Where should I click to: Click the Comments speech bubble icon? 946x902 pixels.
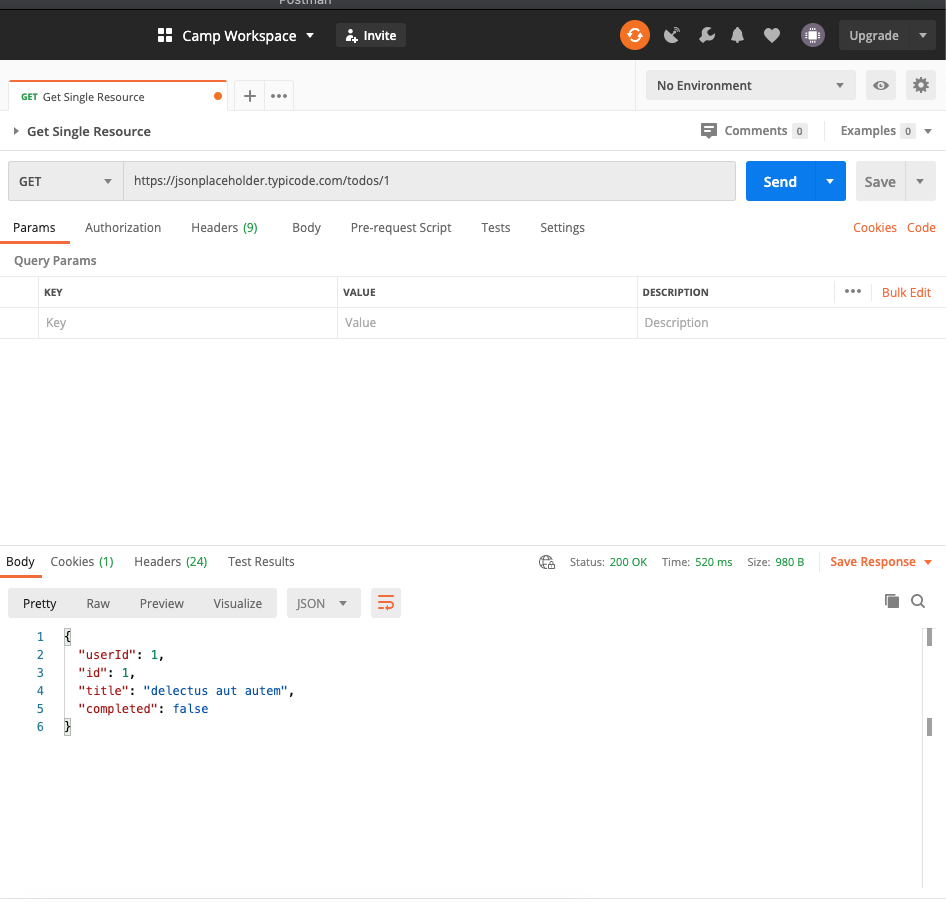tap(709, 130)
